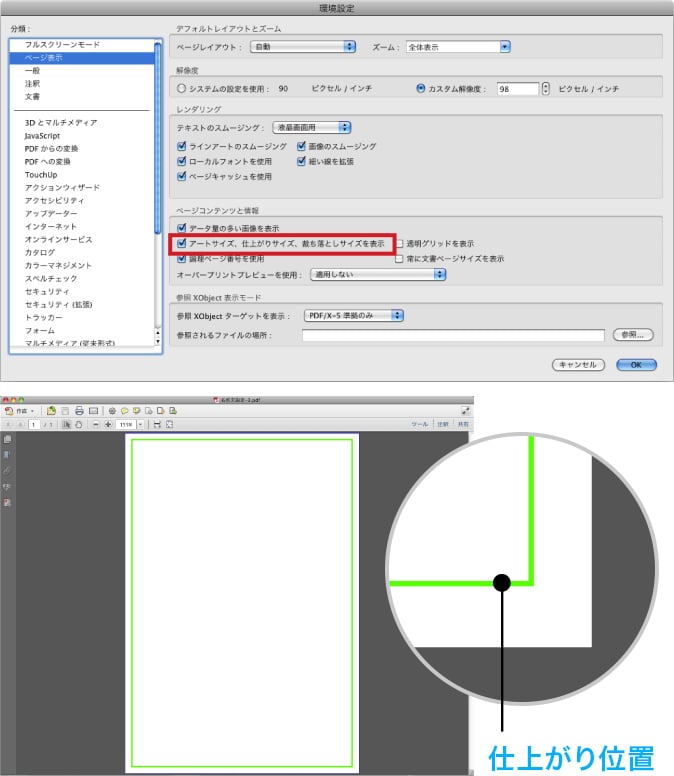Open the ツール pane tab
The width and height of the screenshot is (674, 776).
(x=420, y=424)
